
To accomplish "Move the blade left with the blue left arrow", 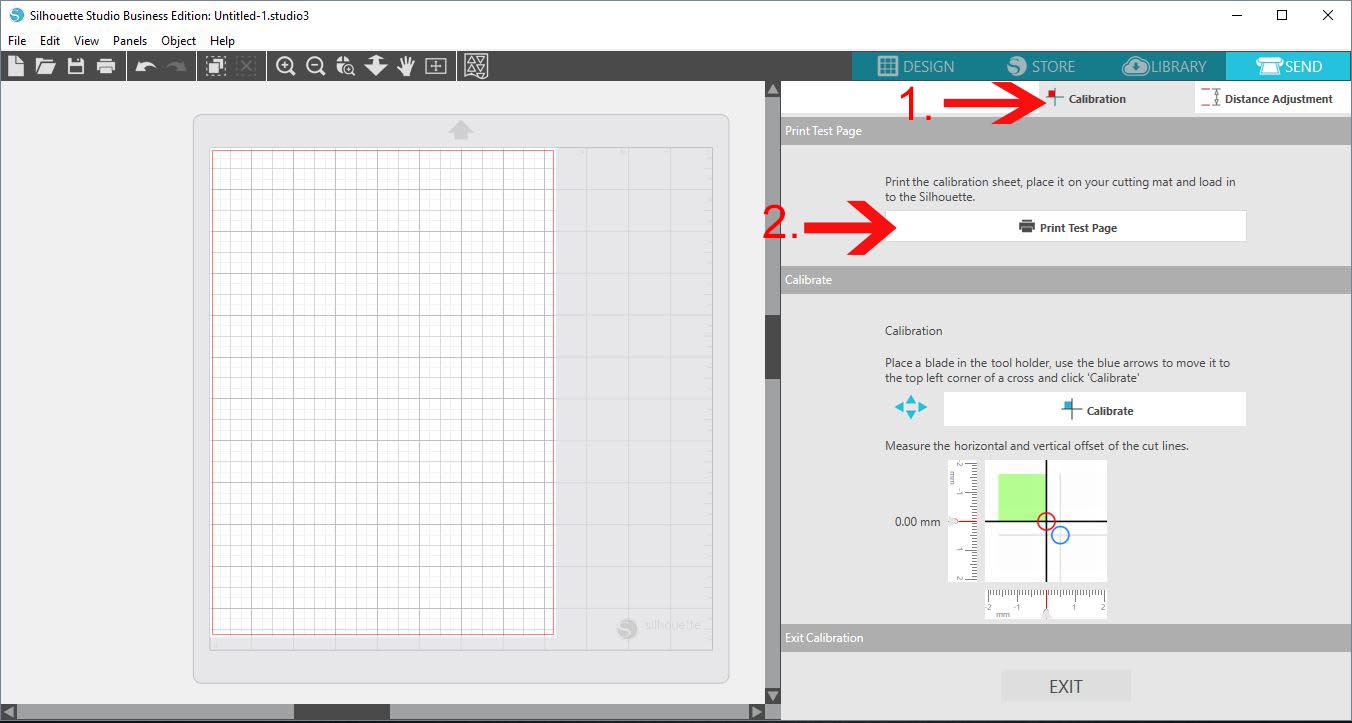I will pyautogui.click(x=899, y=408).
